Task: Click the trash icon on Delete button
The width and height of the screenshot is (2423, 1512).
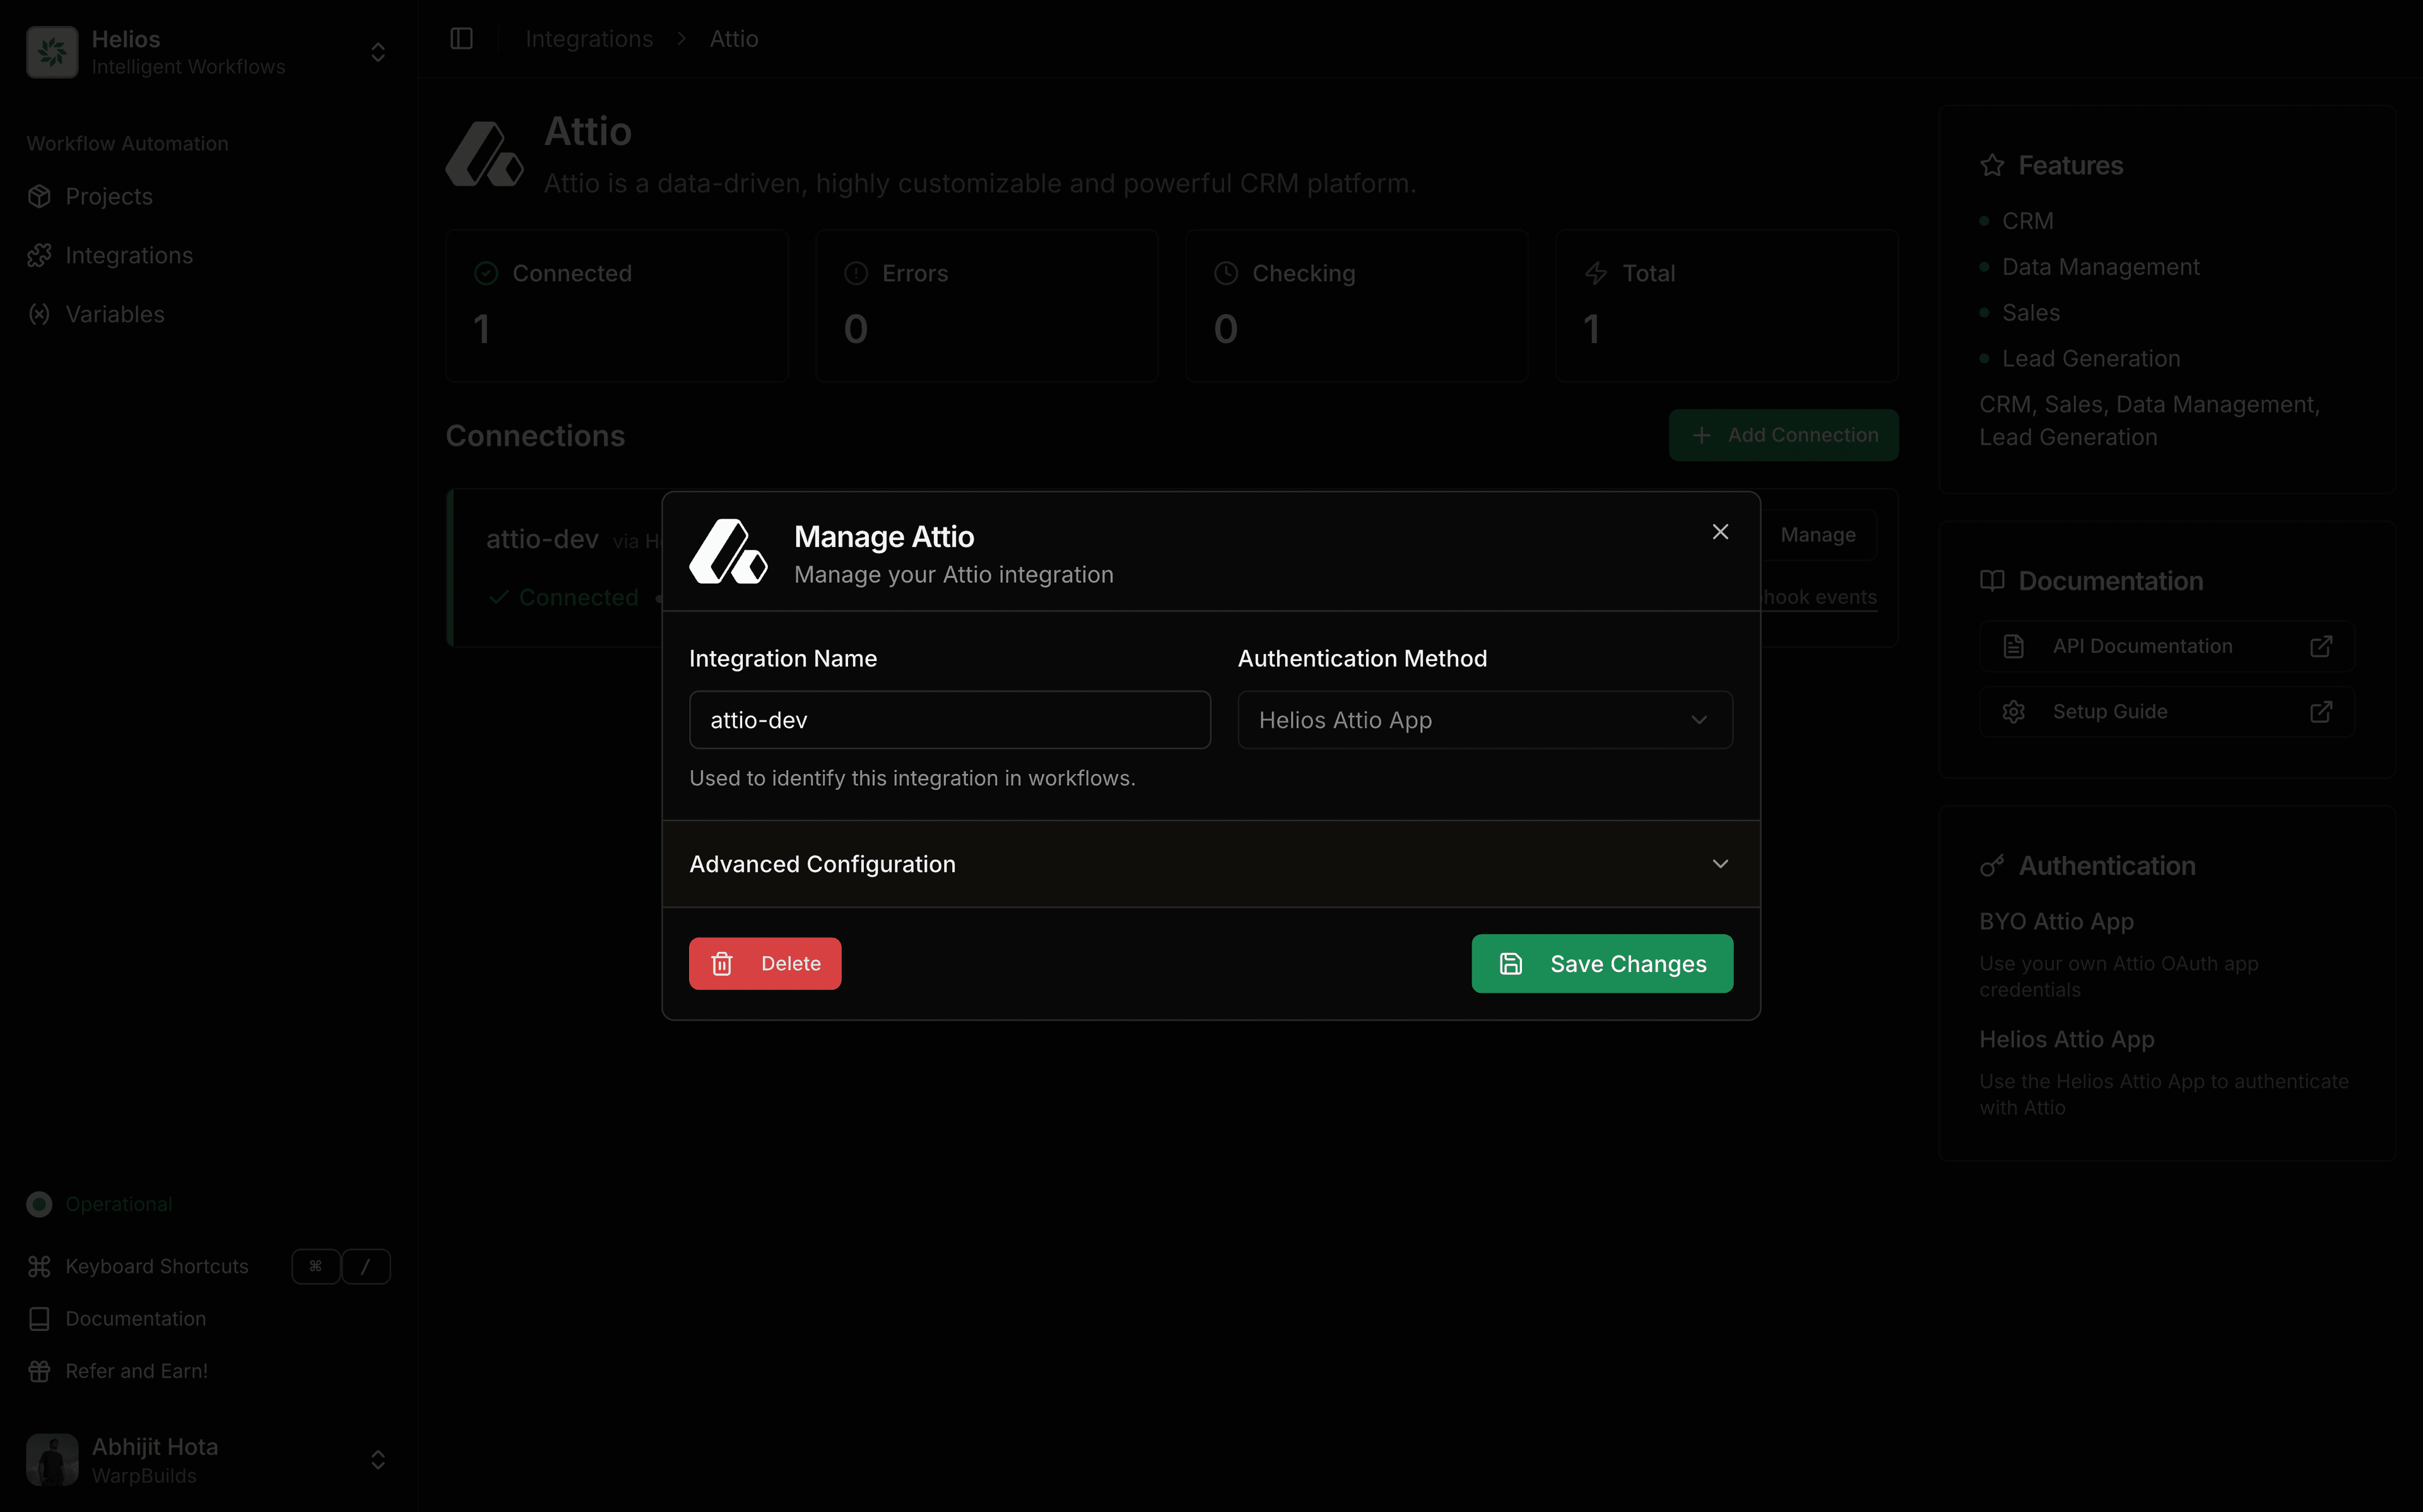Action: pos(722,963)
